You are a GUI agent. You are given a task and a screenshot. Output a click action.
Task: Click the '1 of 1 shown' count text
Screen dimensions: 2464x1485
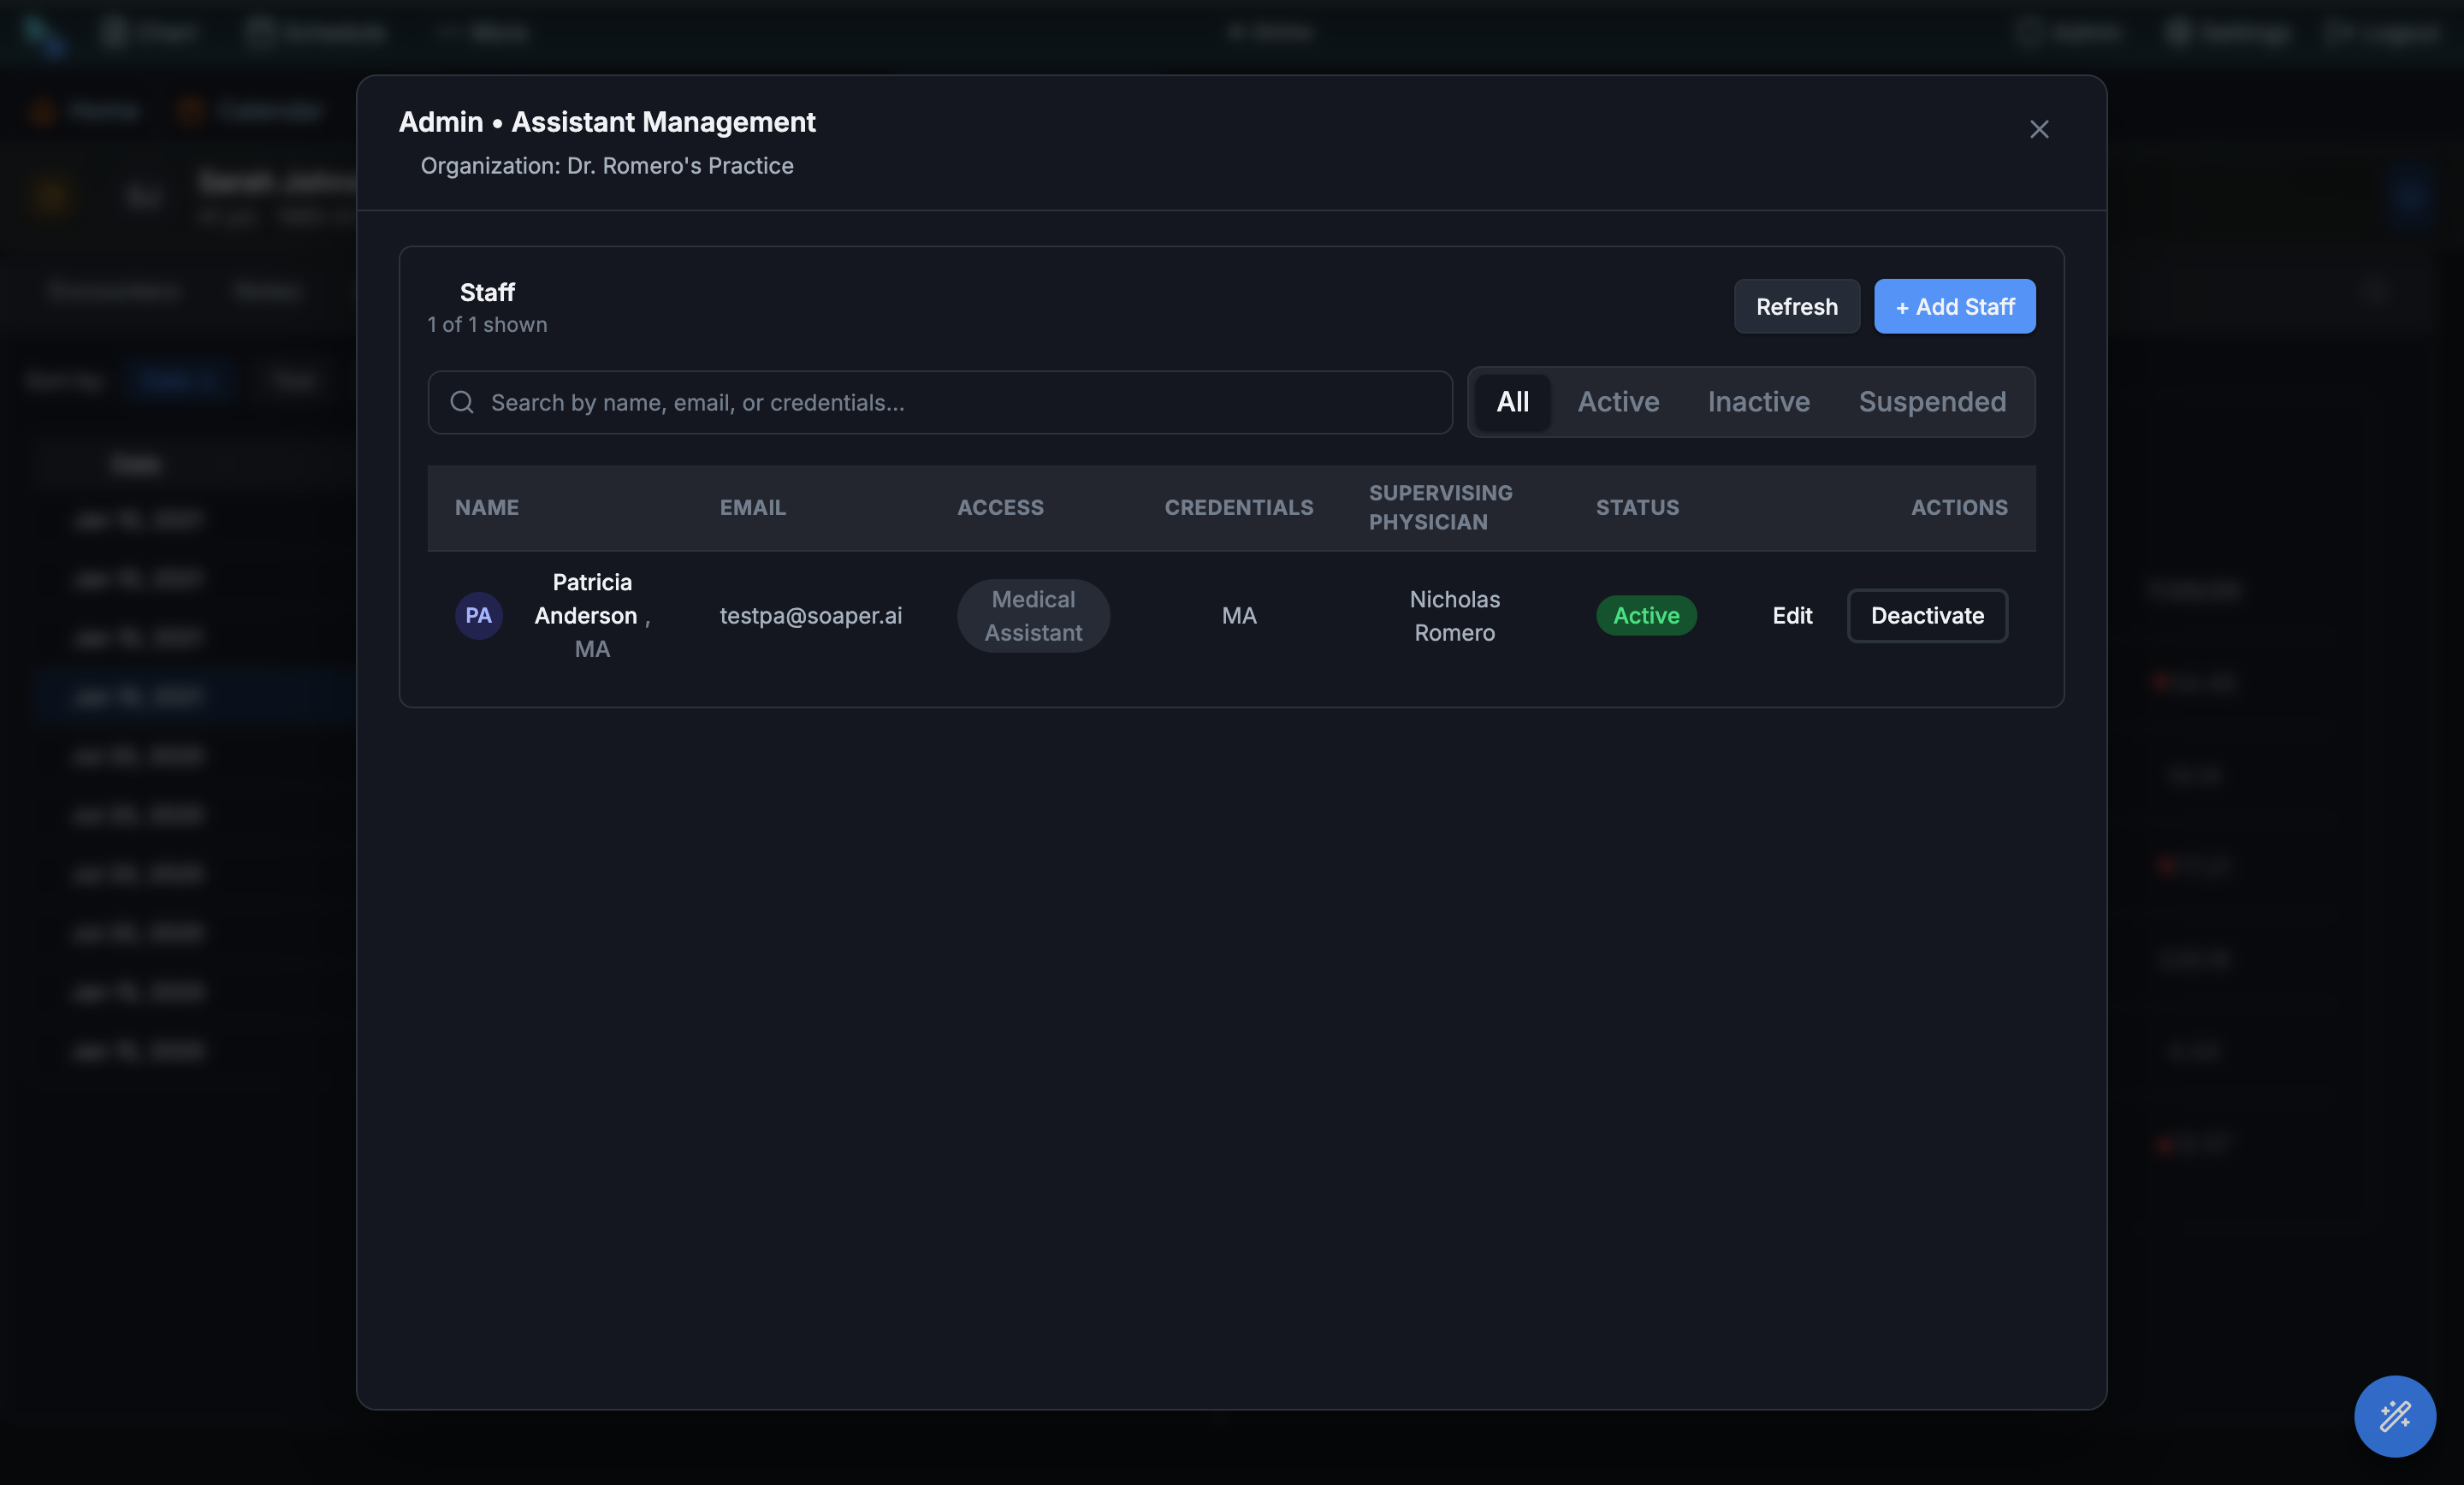click(x=487, y=324)
